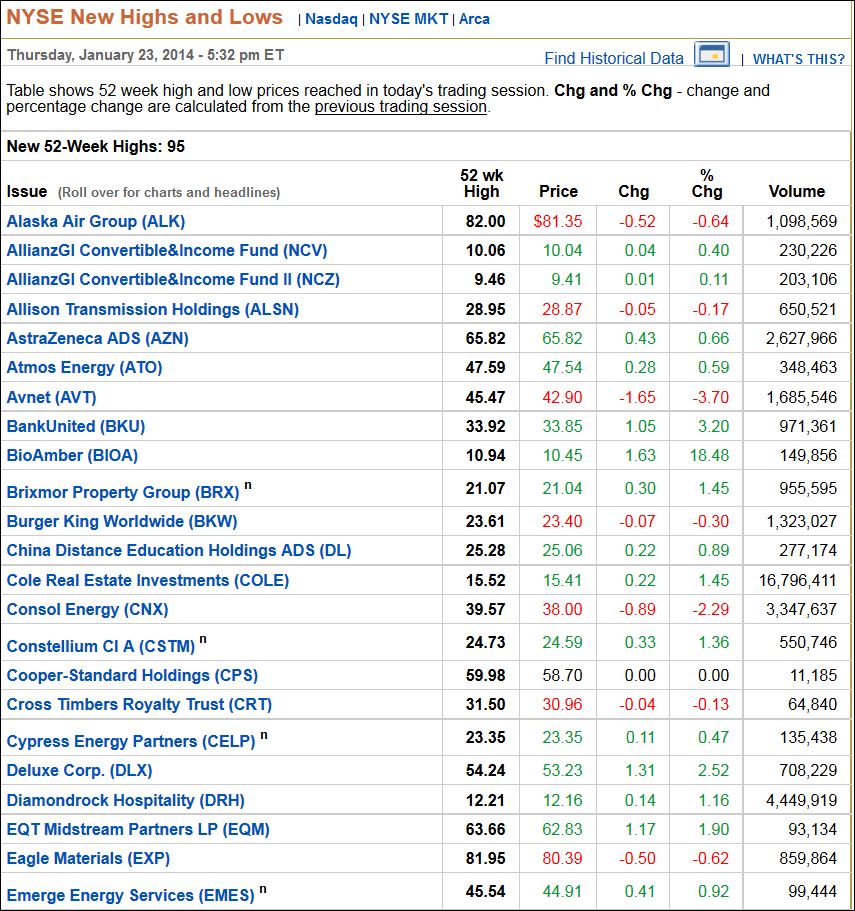Click Deluxe Corp. percent change 2.52
This screenshot has height=911, width=855.
713,770
